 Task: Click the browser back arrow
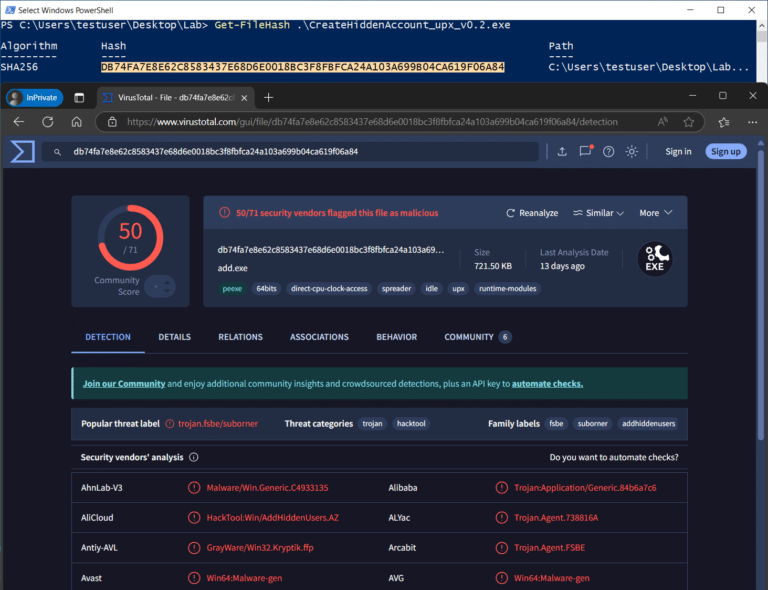pos(19,122)
